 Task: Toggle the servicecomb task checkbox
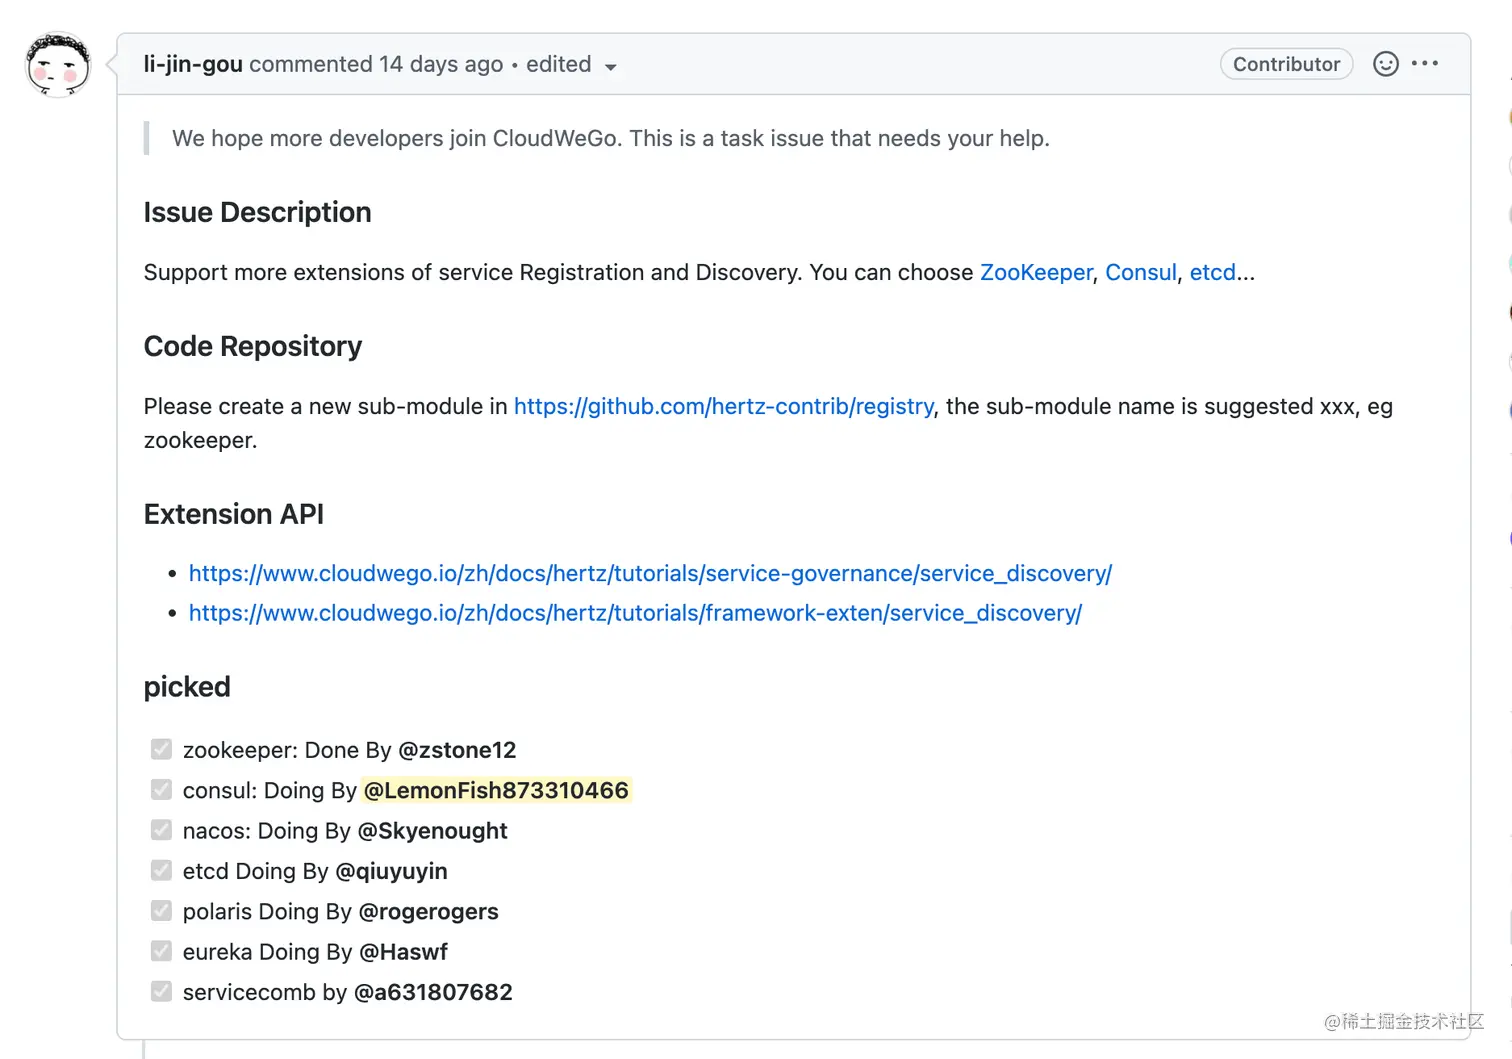161,991
